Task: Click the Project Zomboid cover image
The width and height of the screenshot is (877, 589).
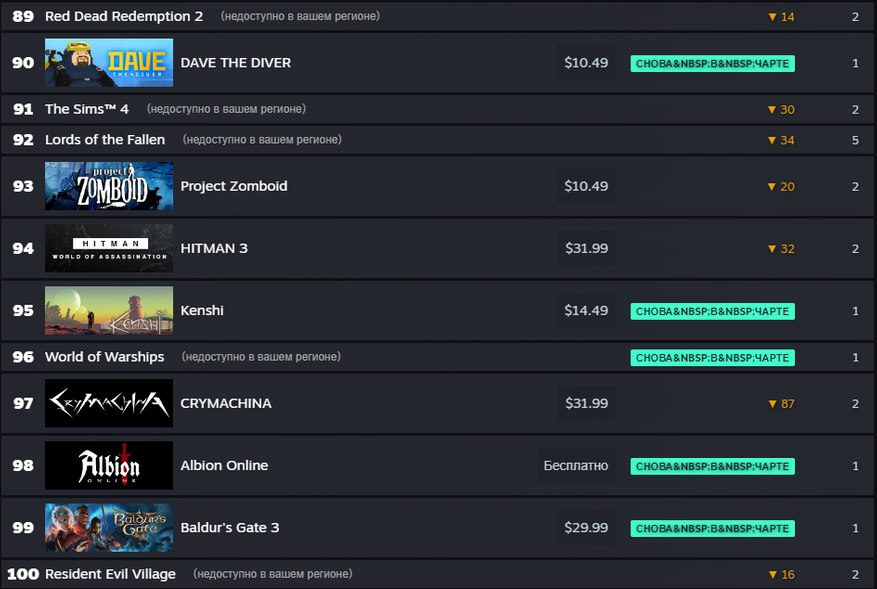Action: pos(108,187)
